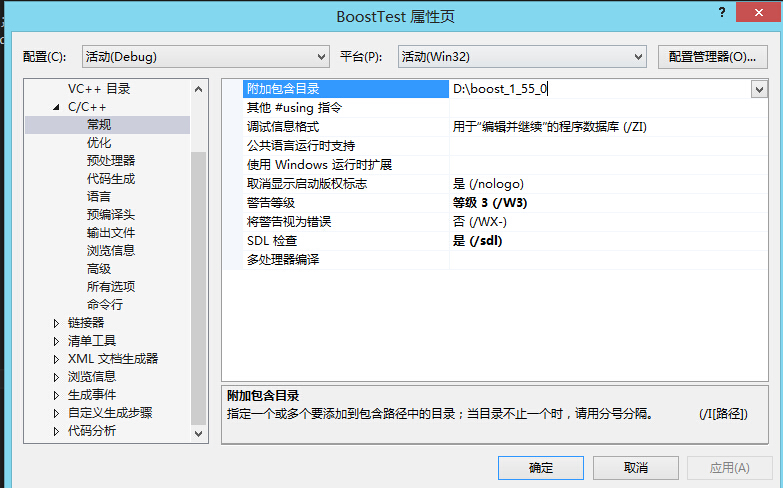783x488 pixels.
Task: Confirm with the 确定 button
Action: pyautogui.click(x=541, y=468)
